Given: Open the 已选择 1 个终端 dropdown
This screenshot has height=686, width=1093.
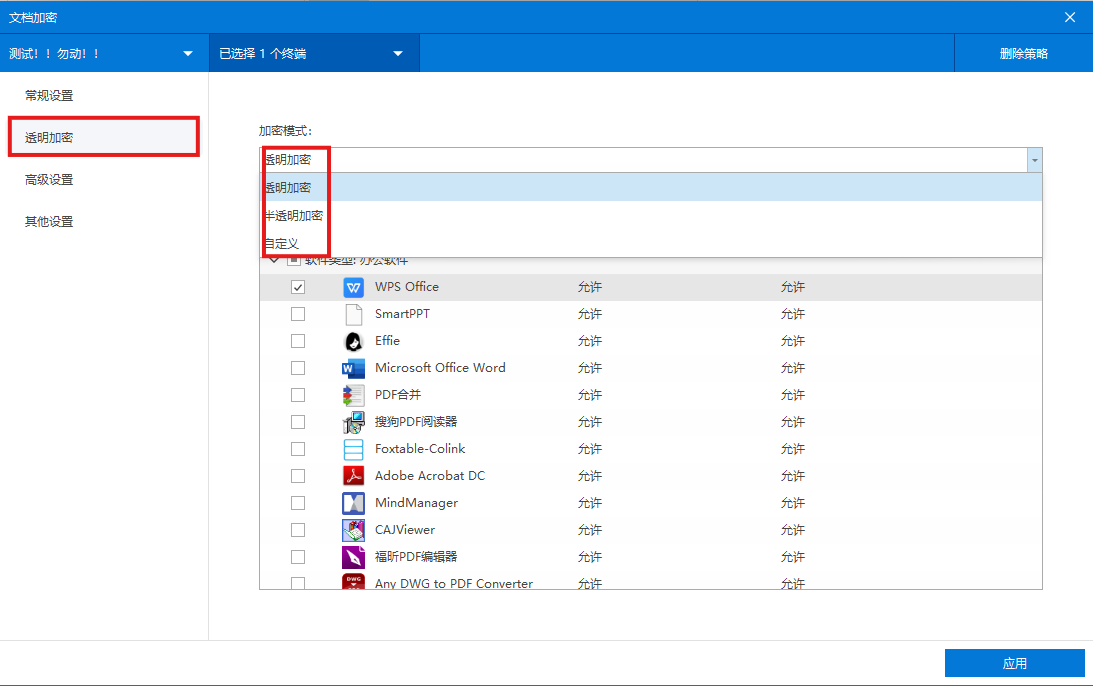Looking at the screenshot, I should 398,54.
